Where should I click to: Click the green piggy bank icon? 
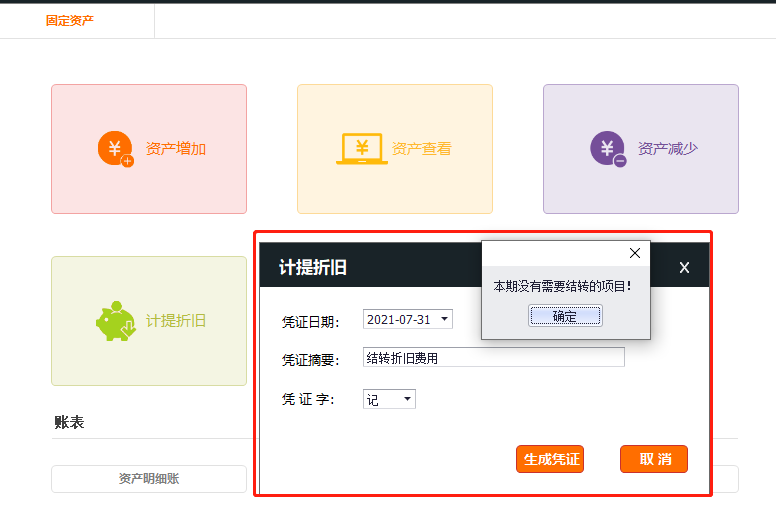pos(115,321)
